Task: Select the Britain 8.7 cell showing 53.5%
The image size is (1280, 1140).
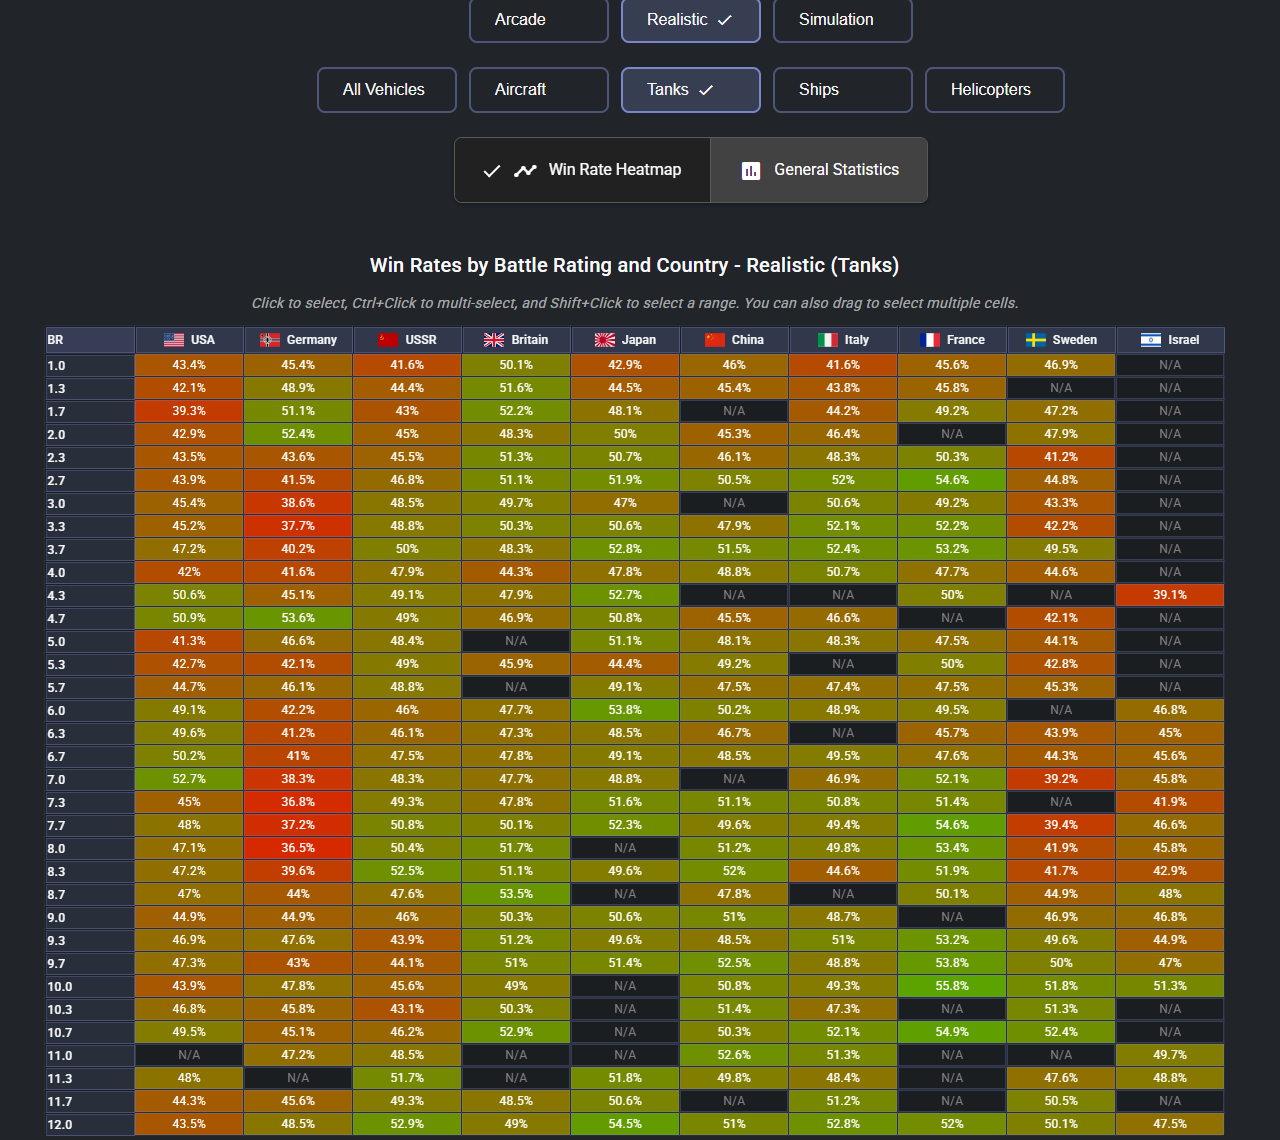Action: click(516, 894)
